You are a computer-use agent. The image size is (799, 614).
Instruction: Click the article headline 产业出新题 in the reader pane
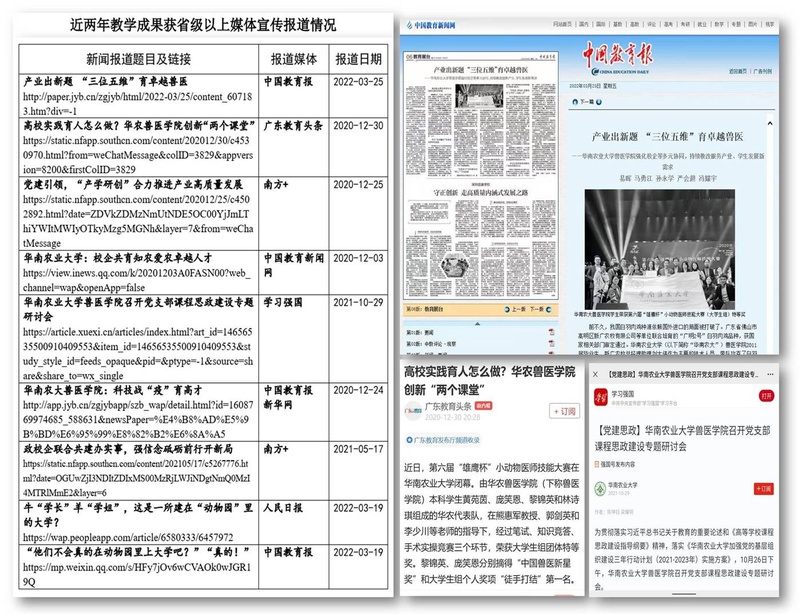point(667,137)
